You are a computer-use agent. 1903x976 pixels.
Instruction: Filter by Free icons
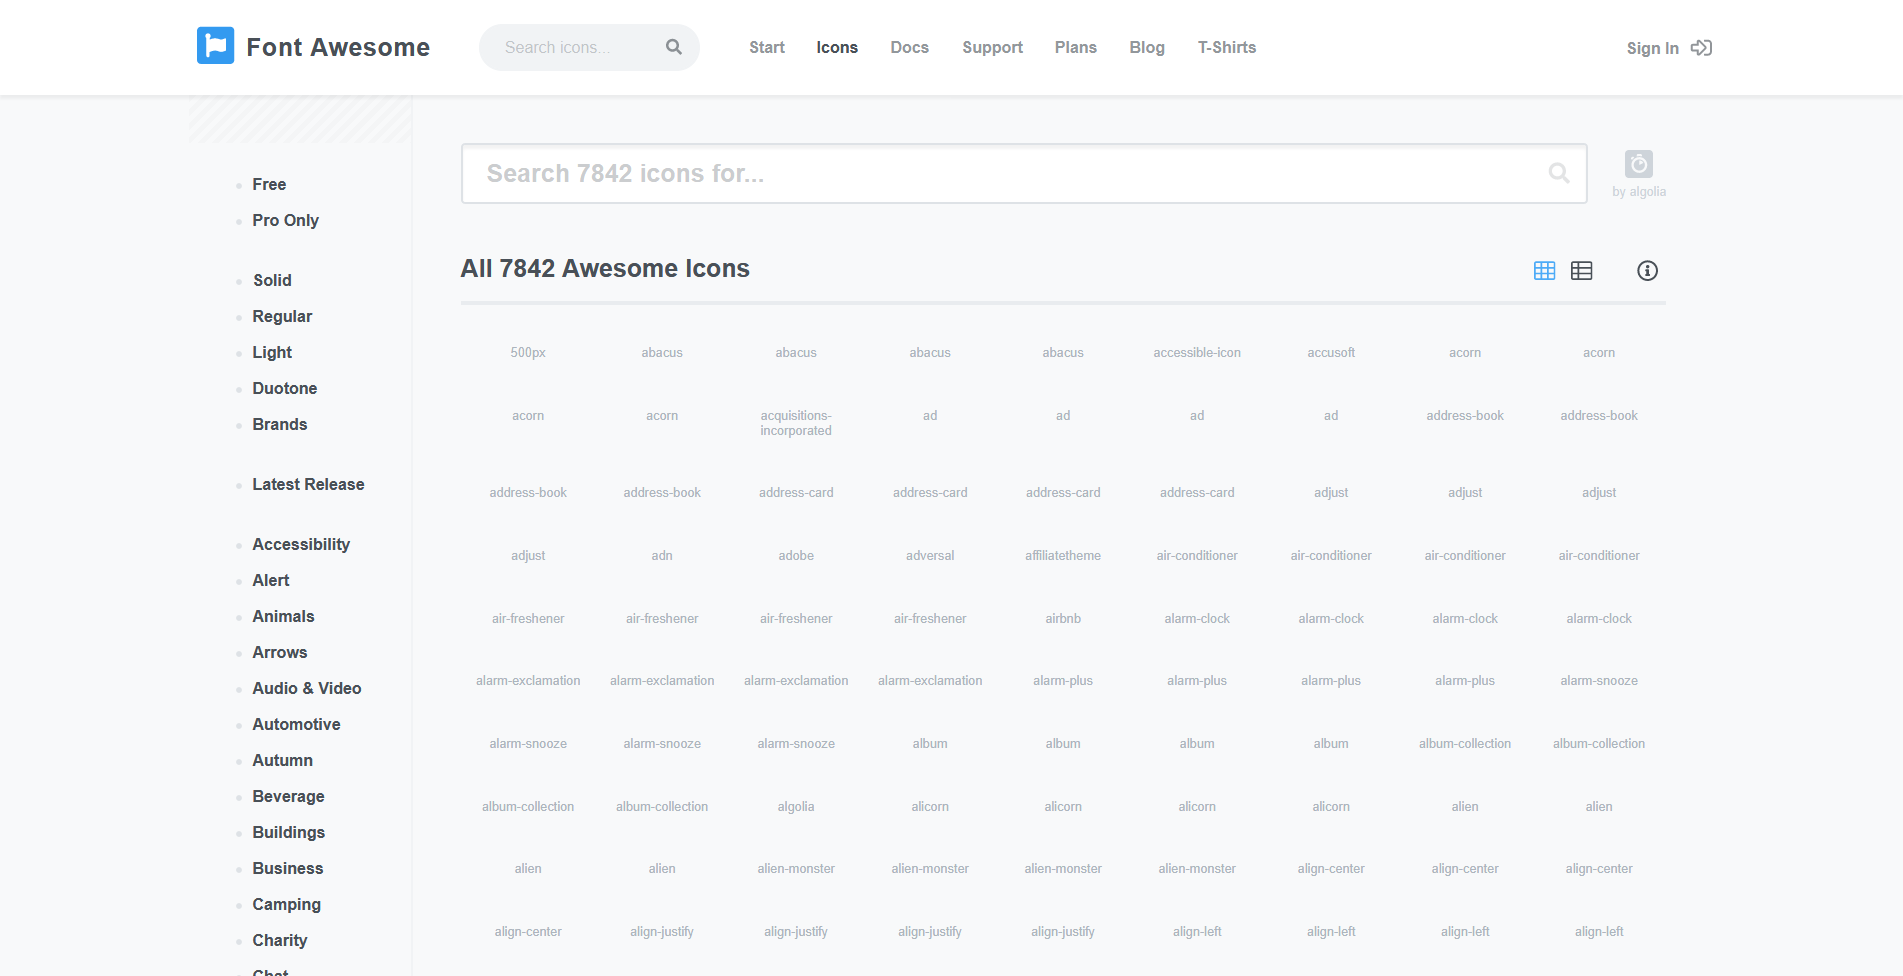pyautogui.click(x=269, y=184)
